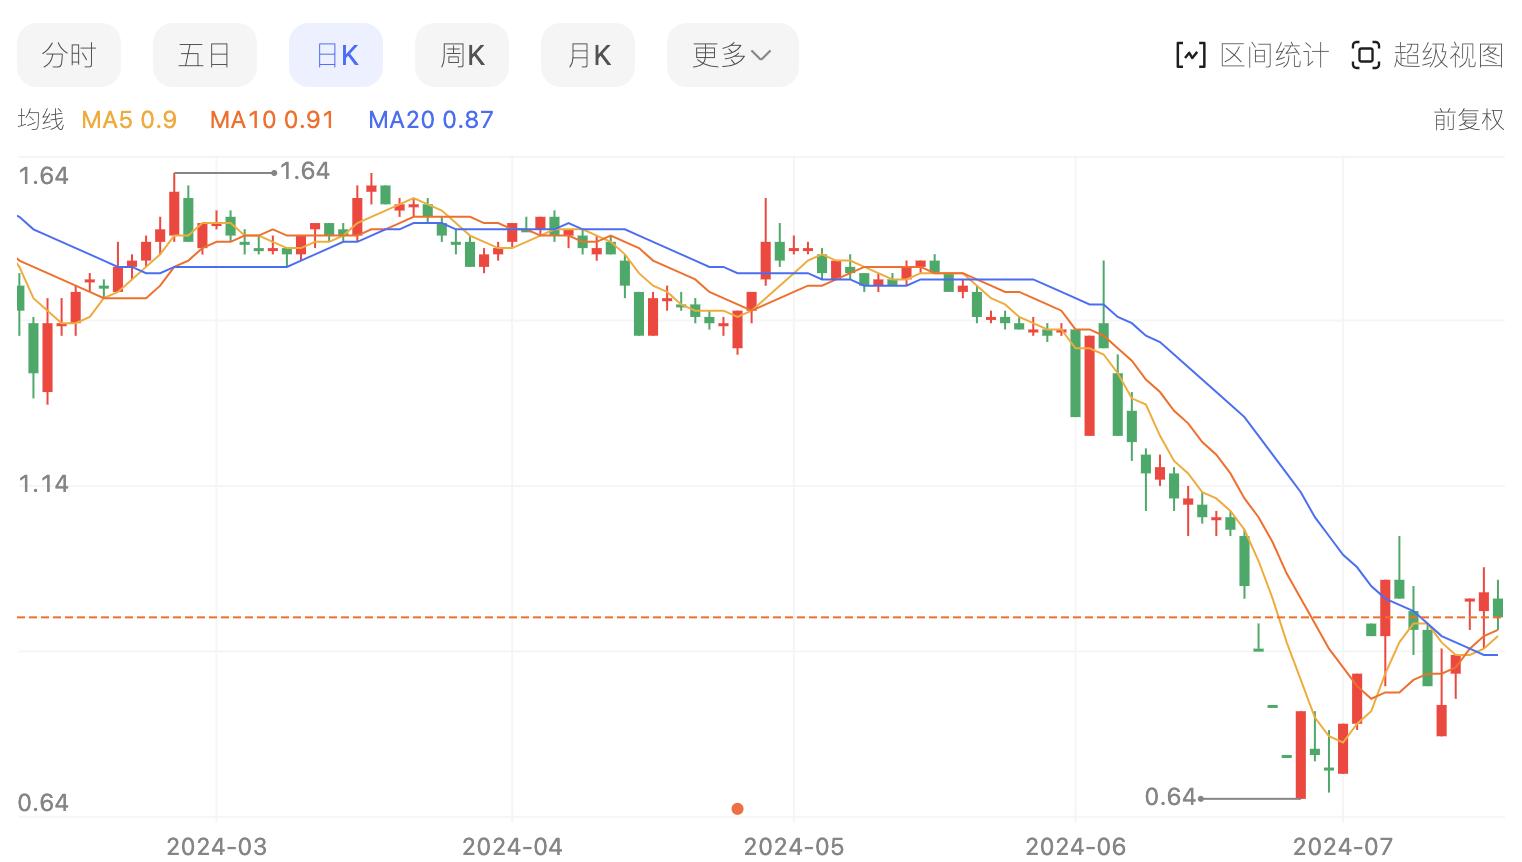
Task: Click the 超级视图 super view icon
Action: (x=1365, y=55)
